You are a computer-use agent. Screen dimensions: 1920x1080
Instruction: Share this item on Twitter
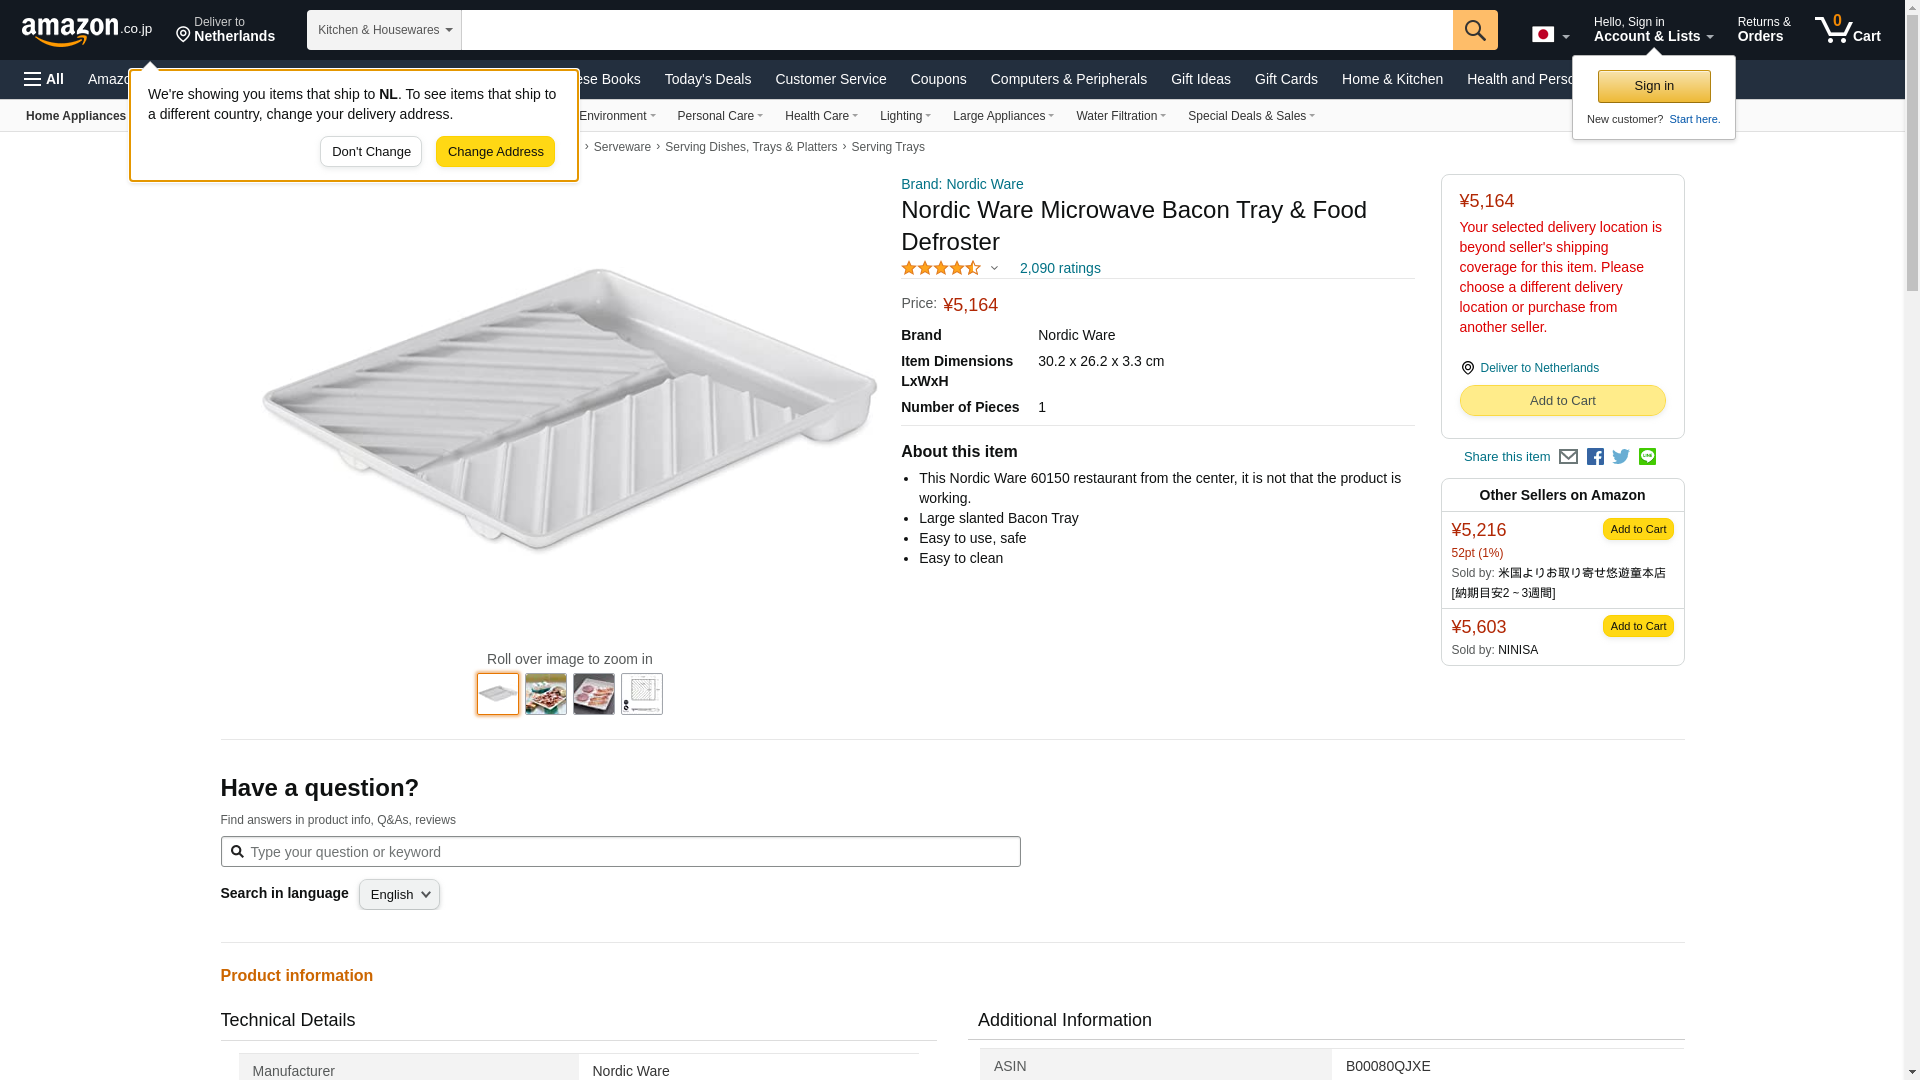point(1621,457)
